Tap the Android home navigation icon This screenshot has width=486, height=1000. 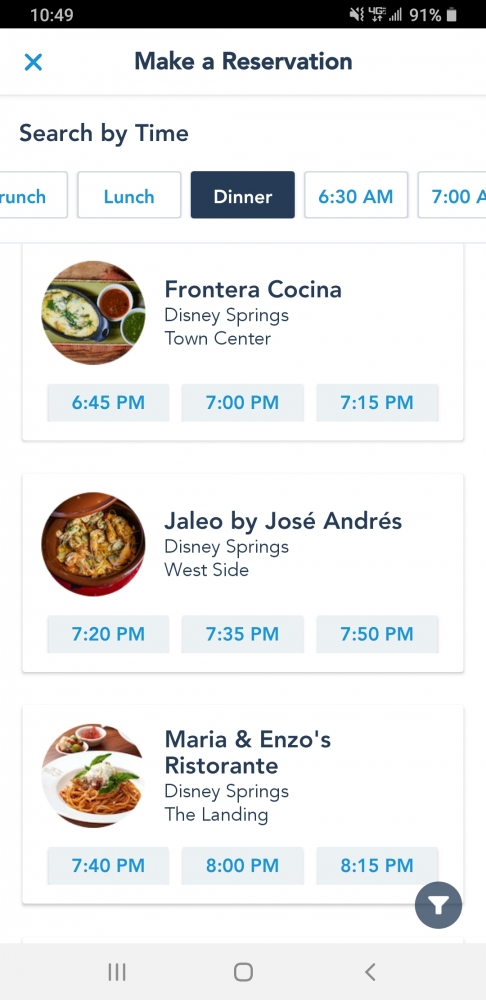coord(243,972)
